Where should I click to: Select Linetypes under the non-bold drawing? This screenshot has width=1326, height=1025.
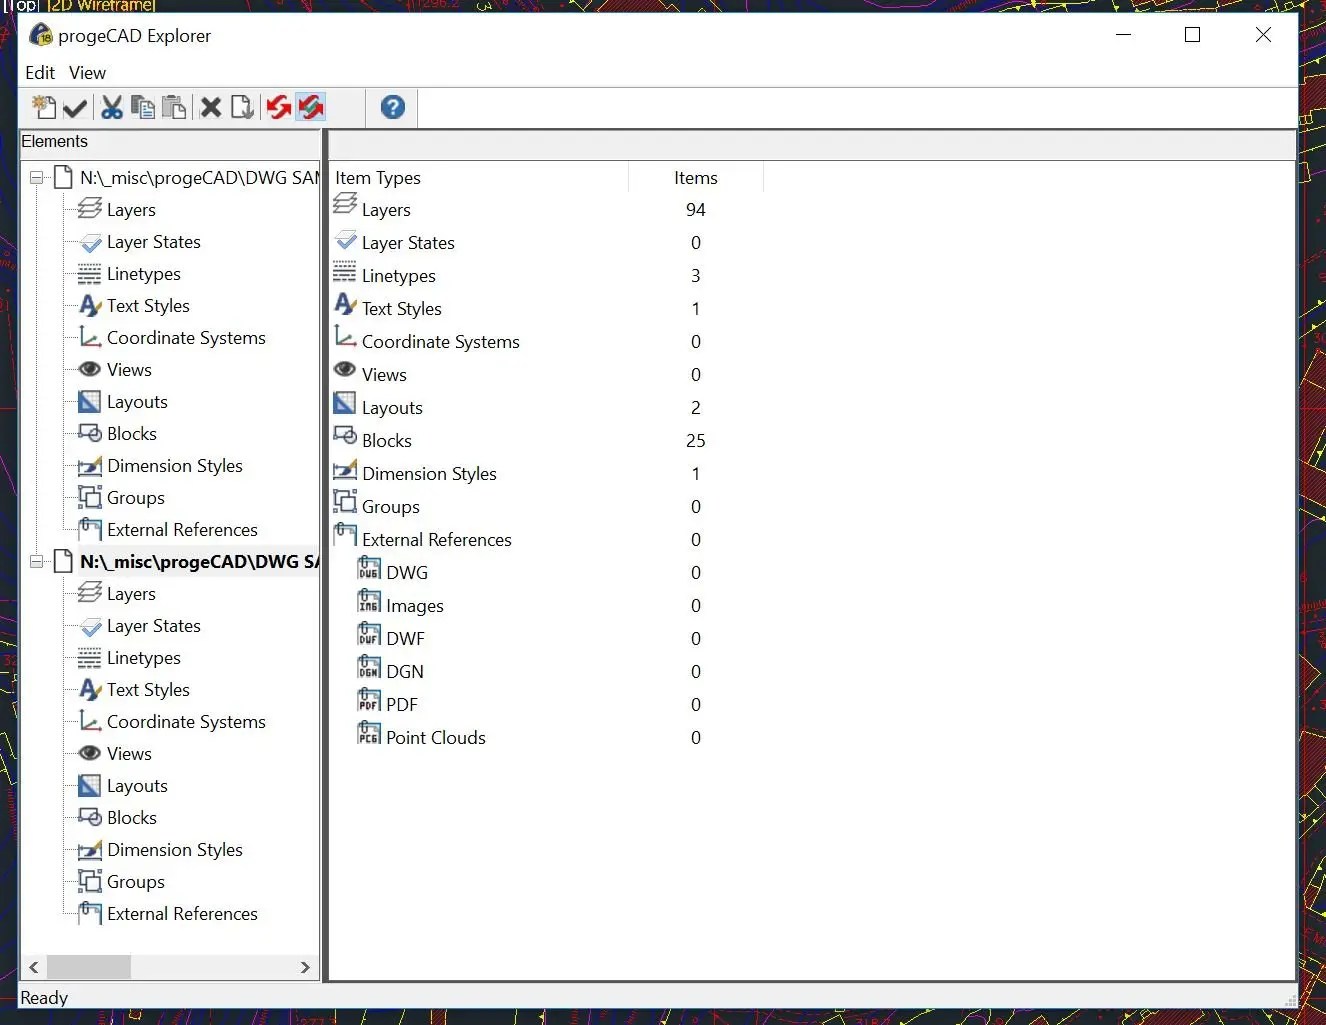tap(143, 274)
